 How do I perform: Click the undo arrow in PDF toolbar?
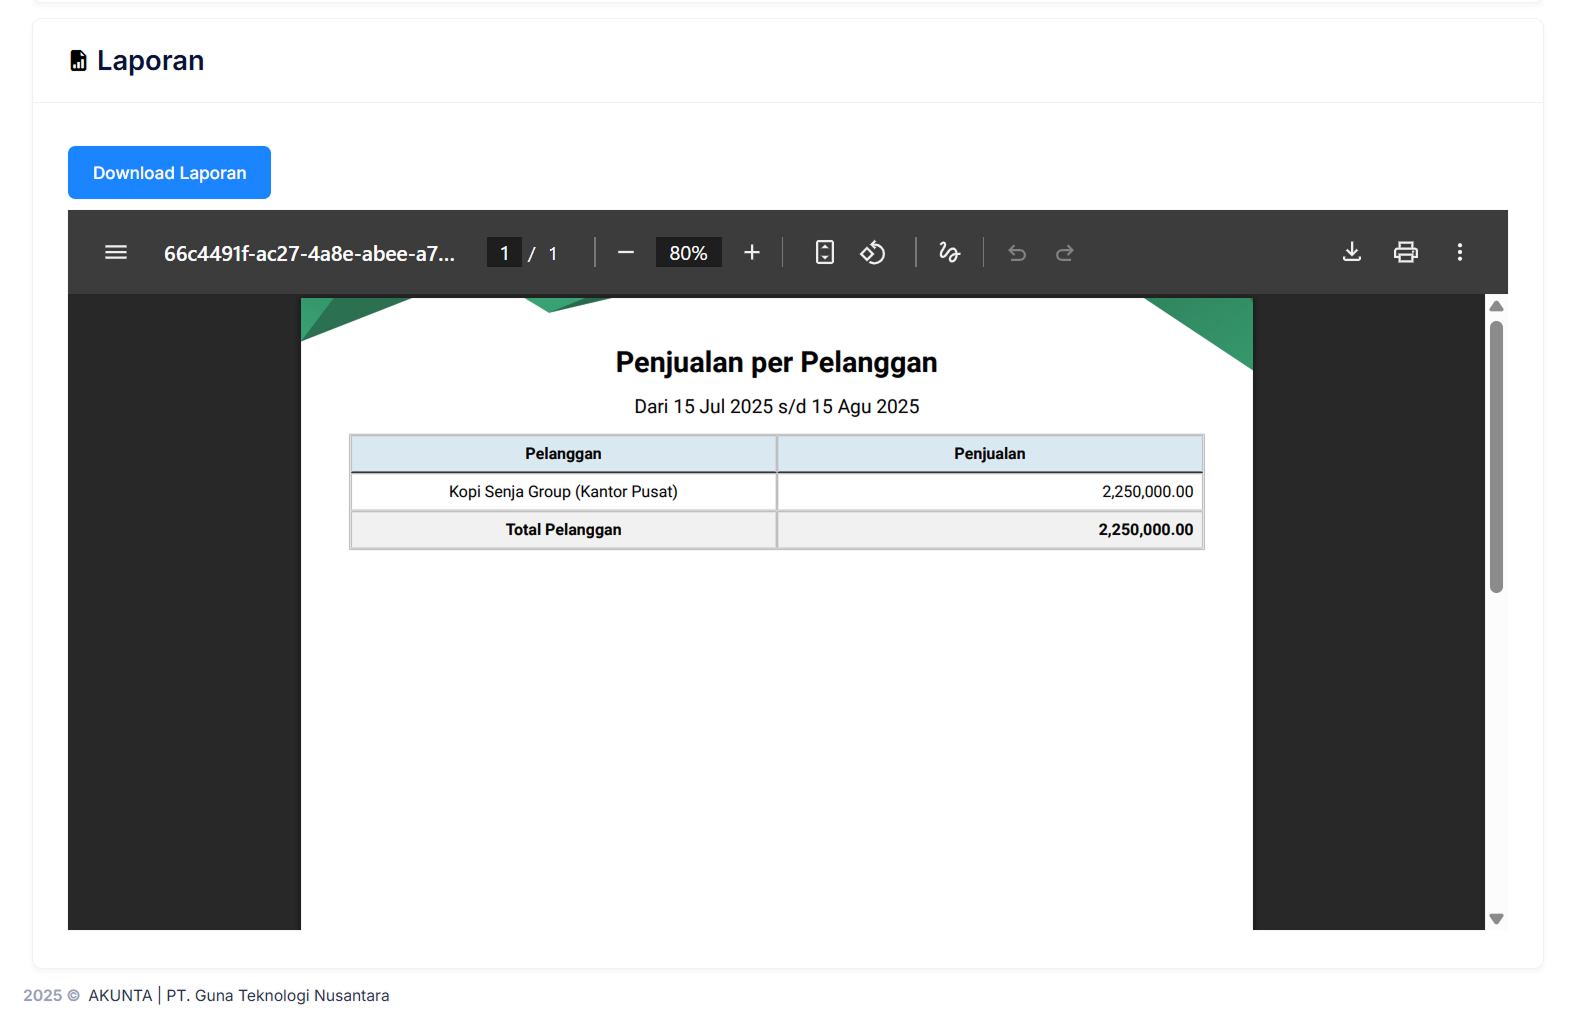point(1017,253)
